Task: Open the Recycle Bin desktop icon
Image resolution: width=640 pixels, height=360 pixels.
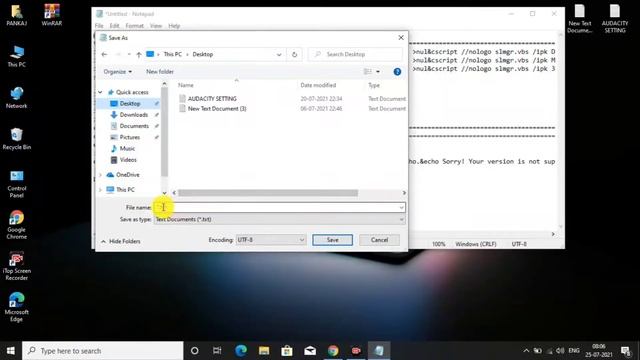Action: 17,139
